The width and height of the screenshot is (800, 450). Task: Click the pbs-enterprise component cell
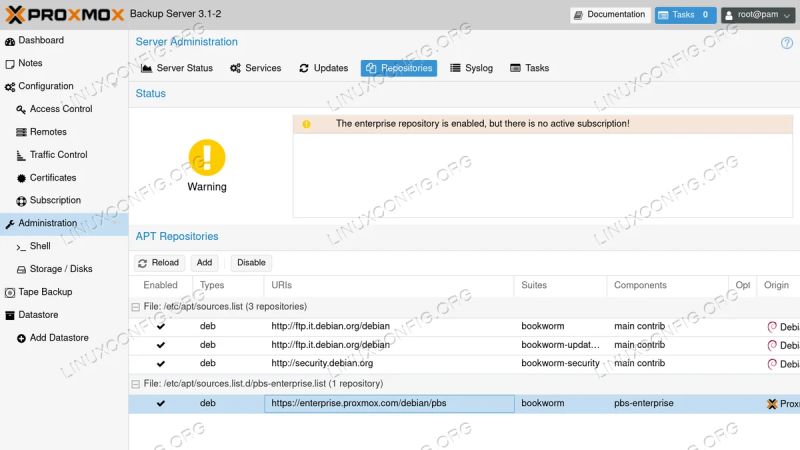pos(668,404)
